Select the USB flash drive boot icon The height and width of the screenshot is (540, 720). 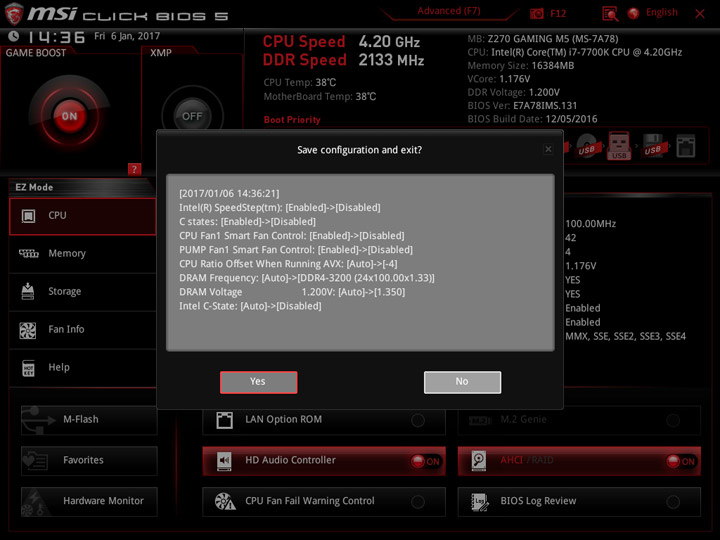point(619,146)
